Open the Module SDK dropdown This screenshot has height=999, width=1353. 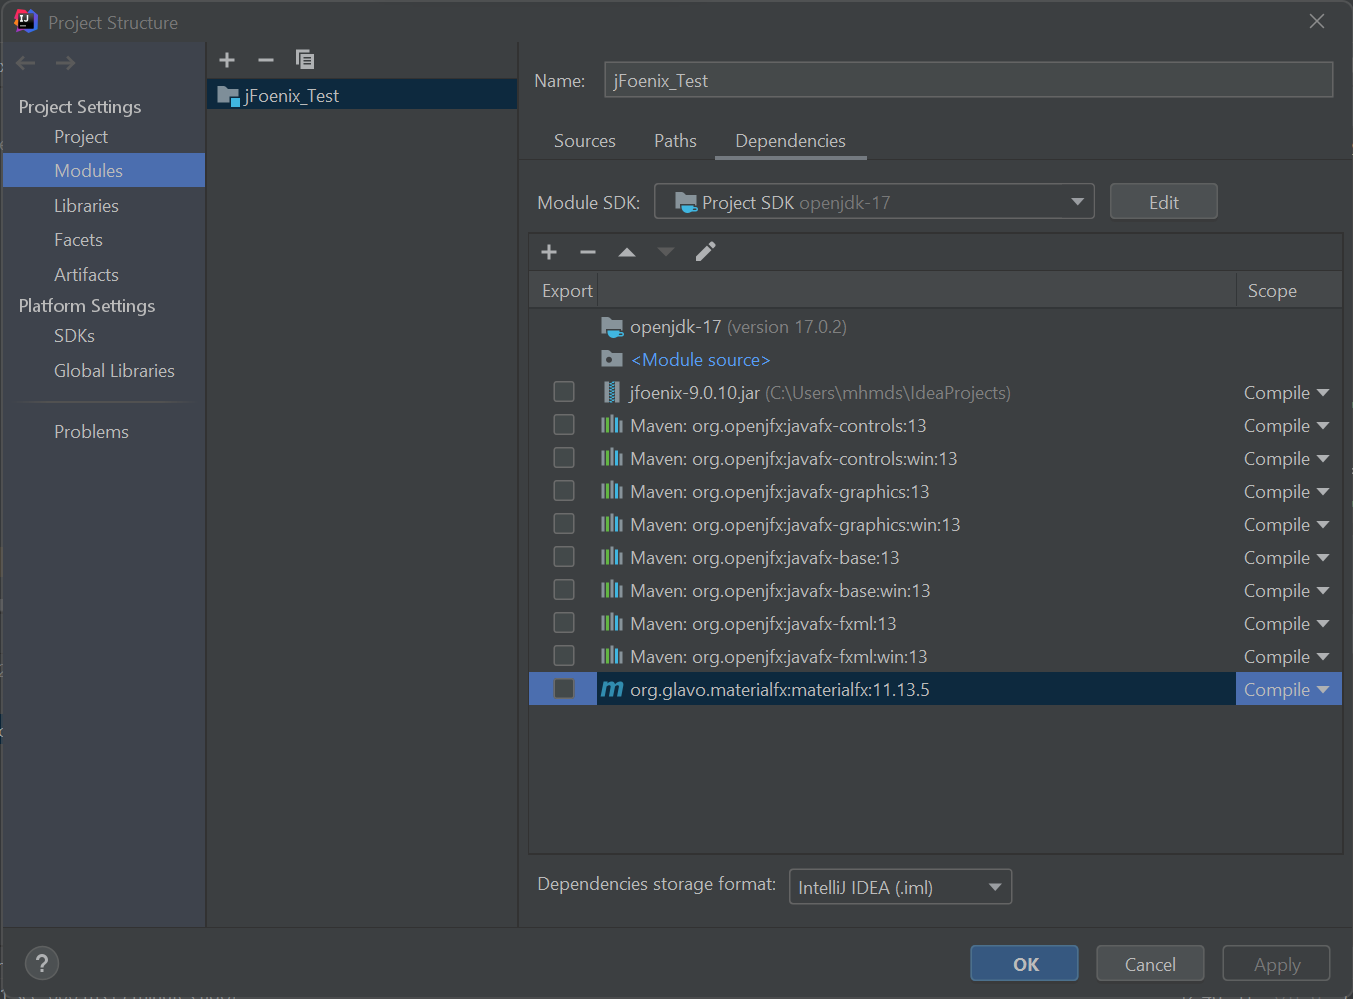tap(874, 202)
